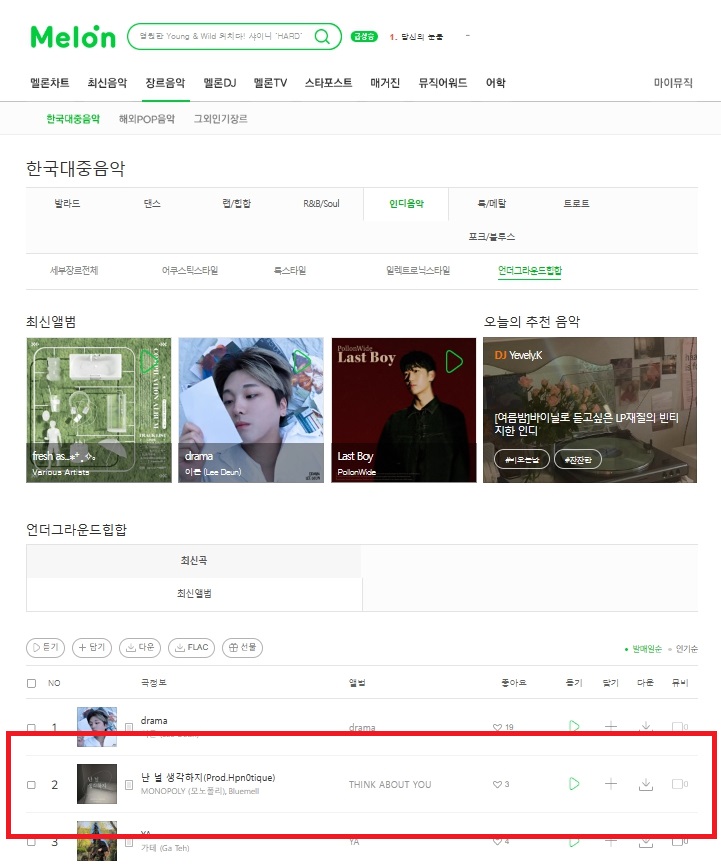This screenshot has height=865, width=721.
Task: Play the drama album by Lee Deun
Action: (301, 361)
